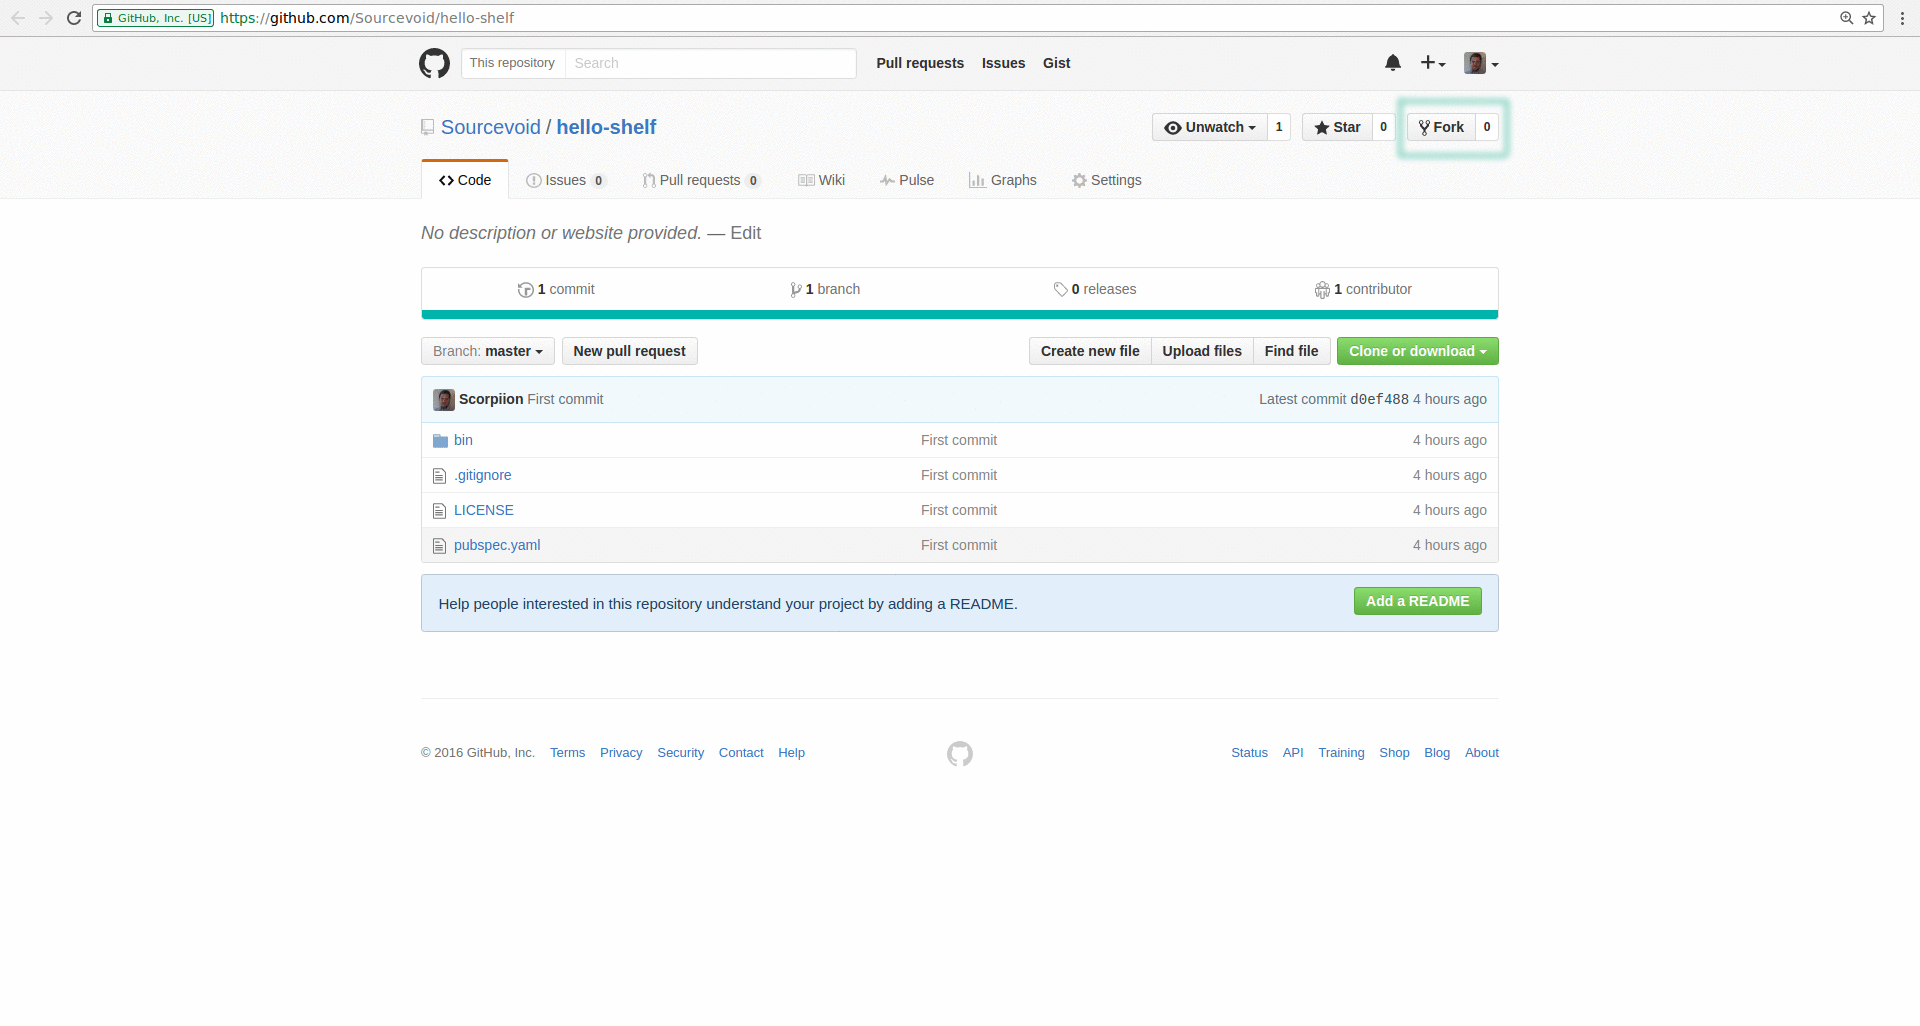Click the commits icon next to 1 commit
The image size is (1920, 1026).
(526, 289)
